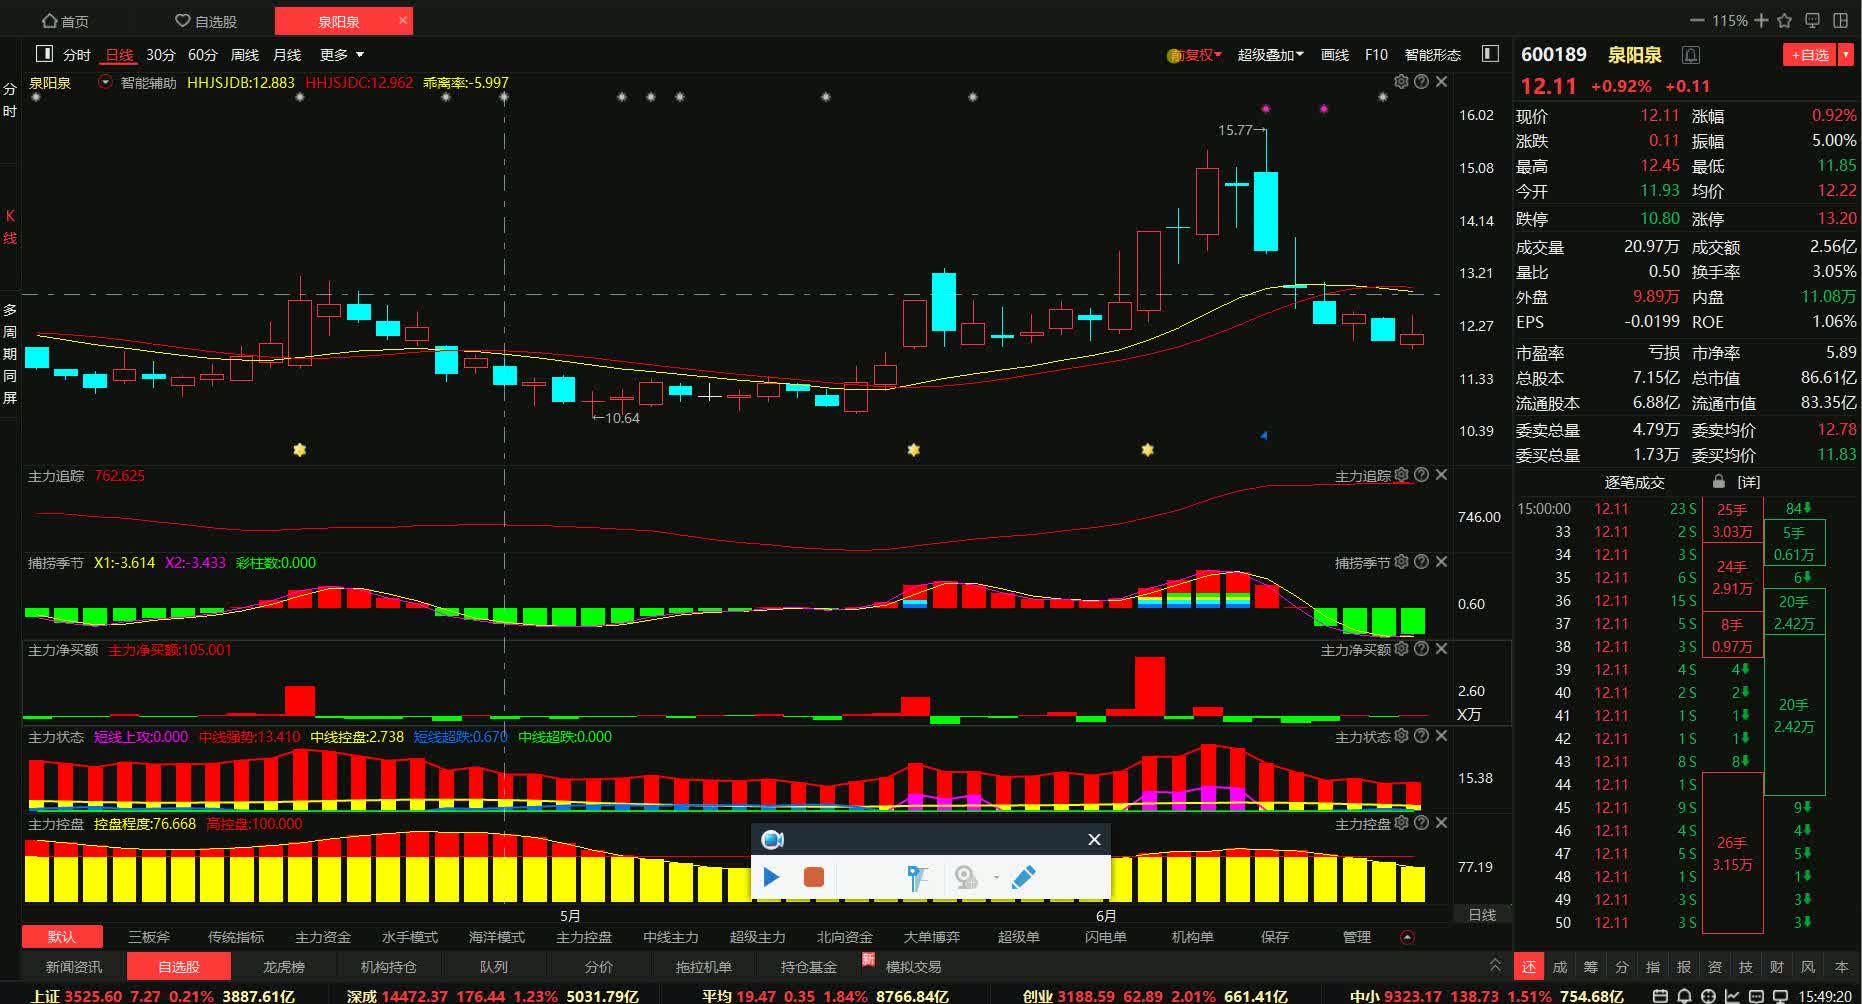This screenshot has height=1004, width=1862.
Task: Select the 三板斧 indicator template
Action: coord(149,937)
